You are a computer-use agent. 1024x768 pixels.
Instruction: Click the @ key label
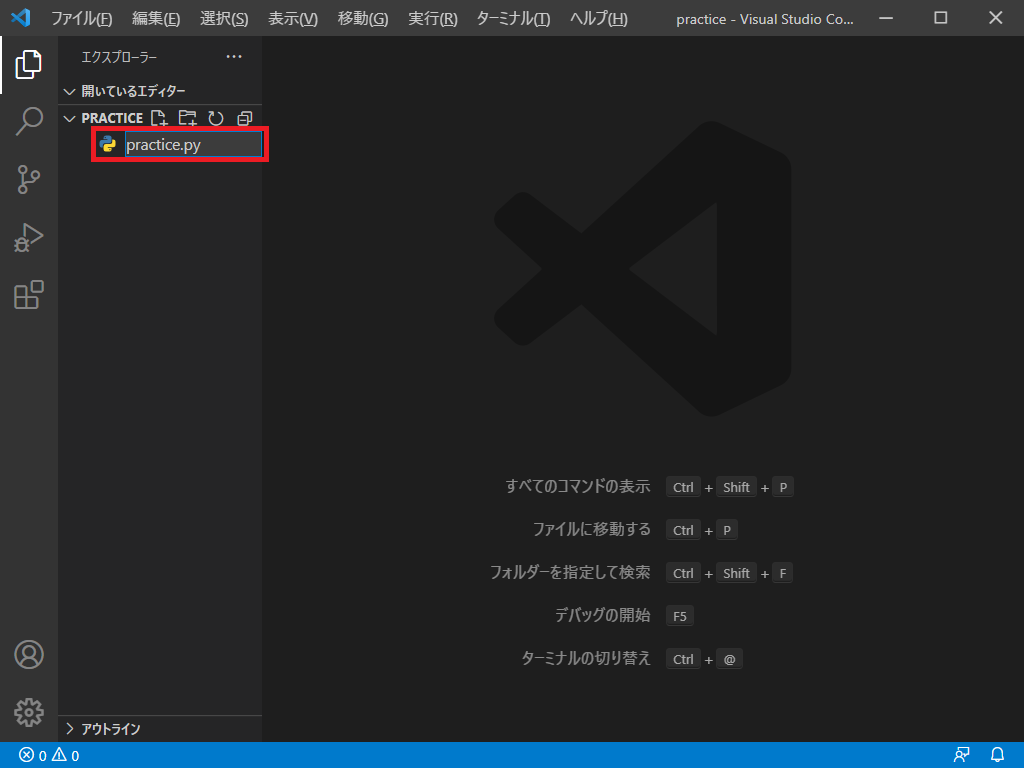[729, 659]
